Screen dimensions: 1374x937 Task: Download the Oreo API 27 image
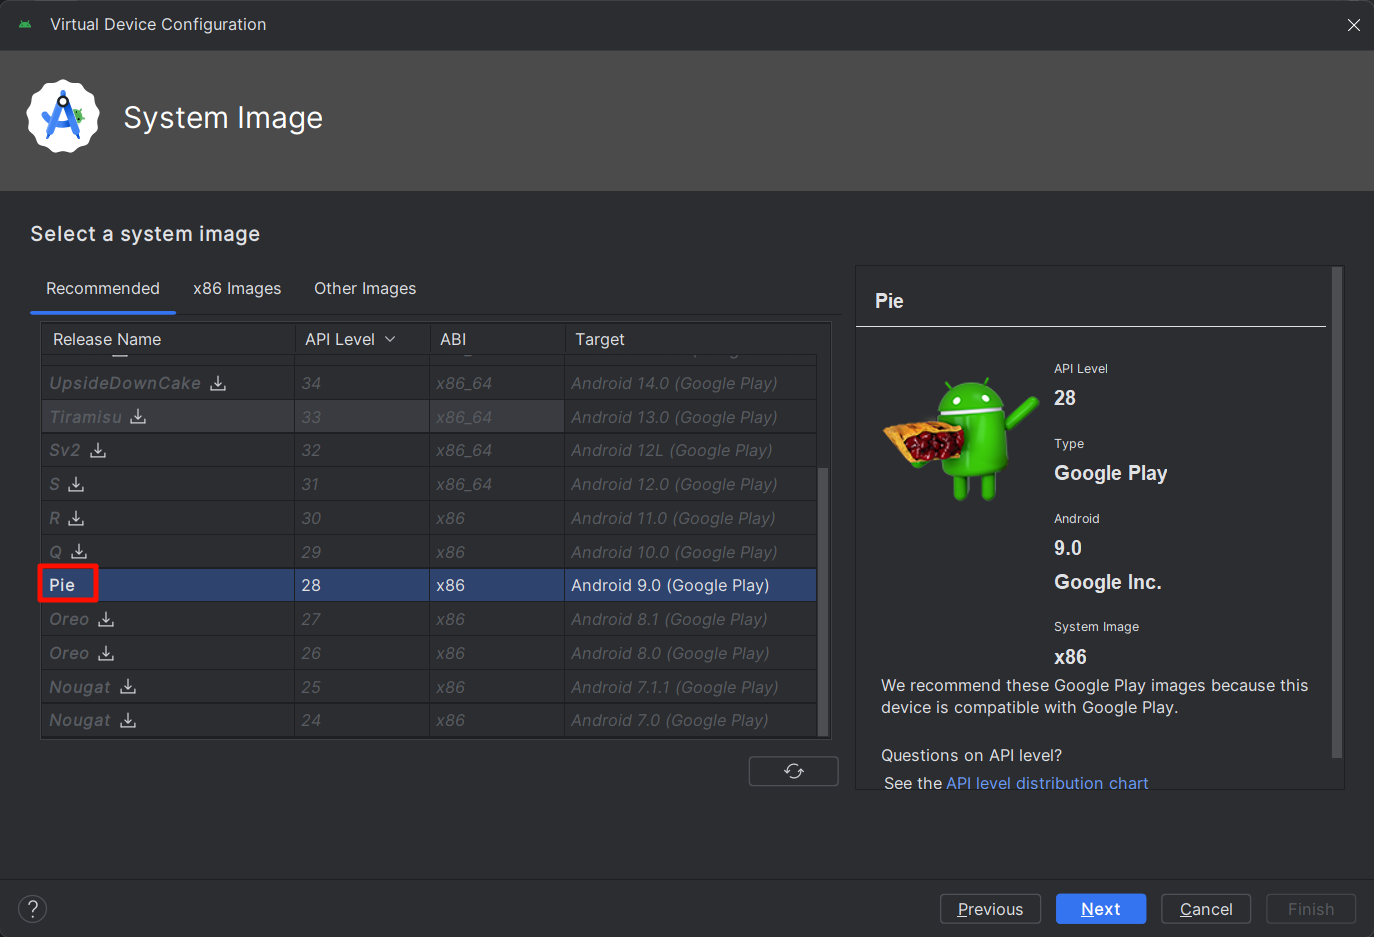pos(106,619)
